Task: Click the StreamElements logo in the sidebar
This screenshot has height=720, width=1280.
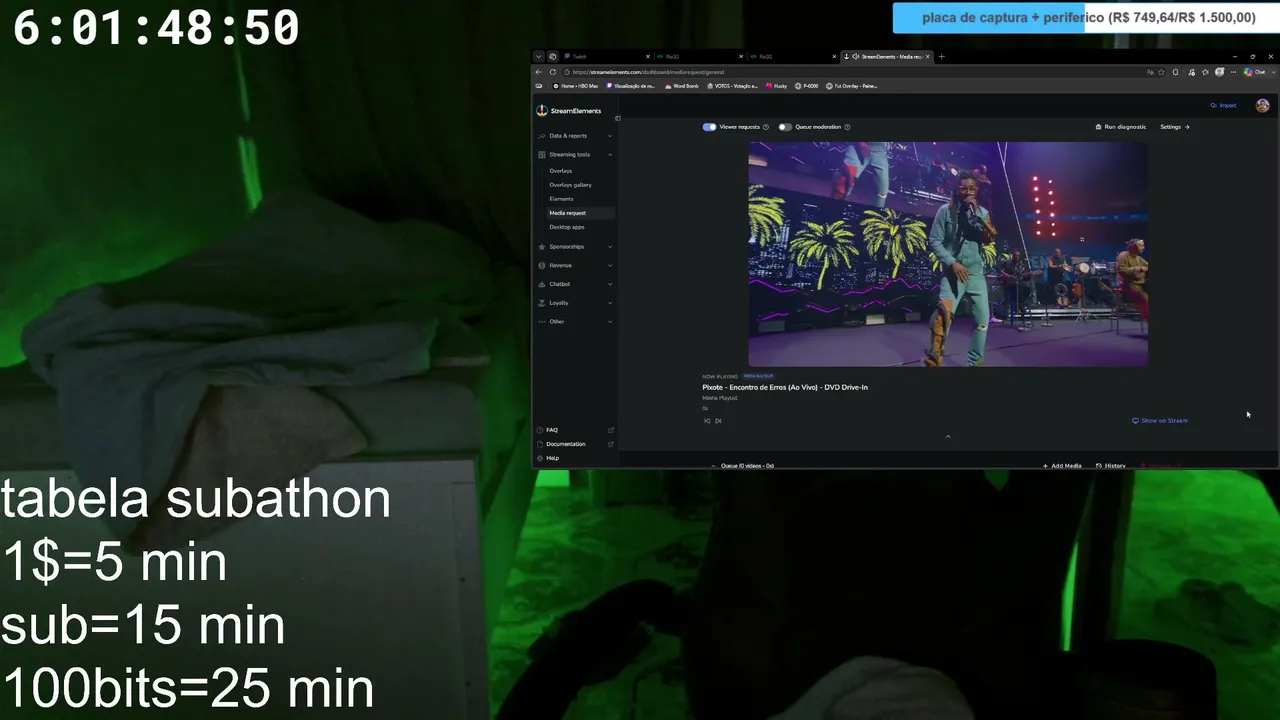Action: click(x=569, y=111)
